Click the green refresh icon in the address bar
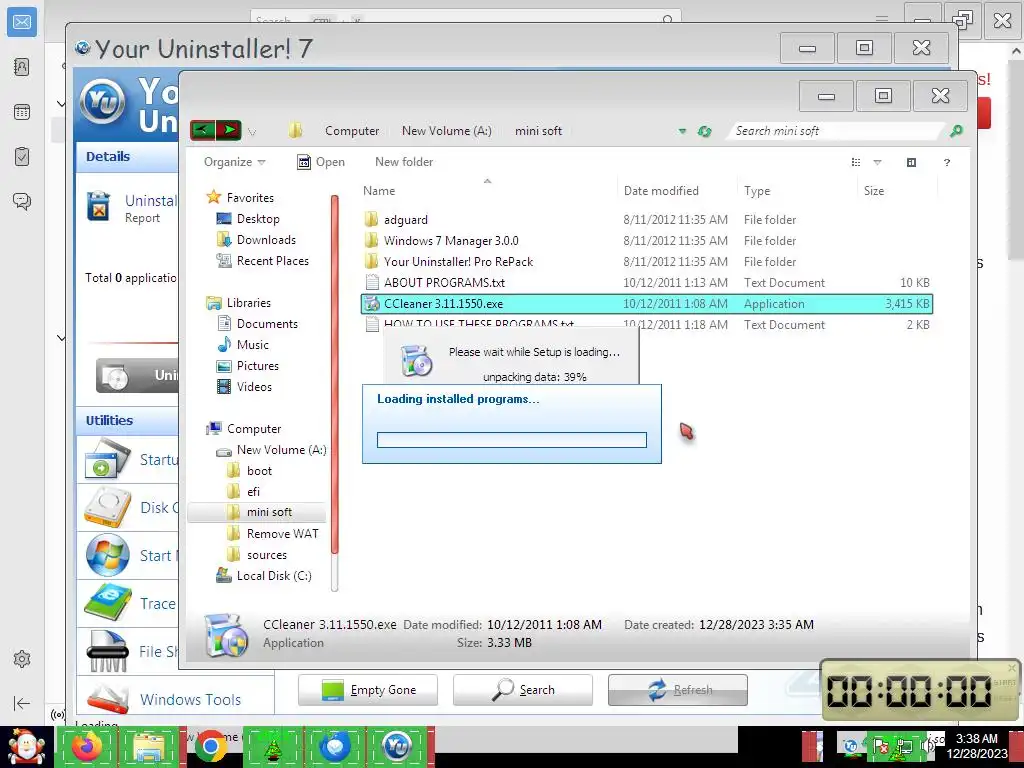 point(704,131)
